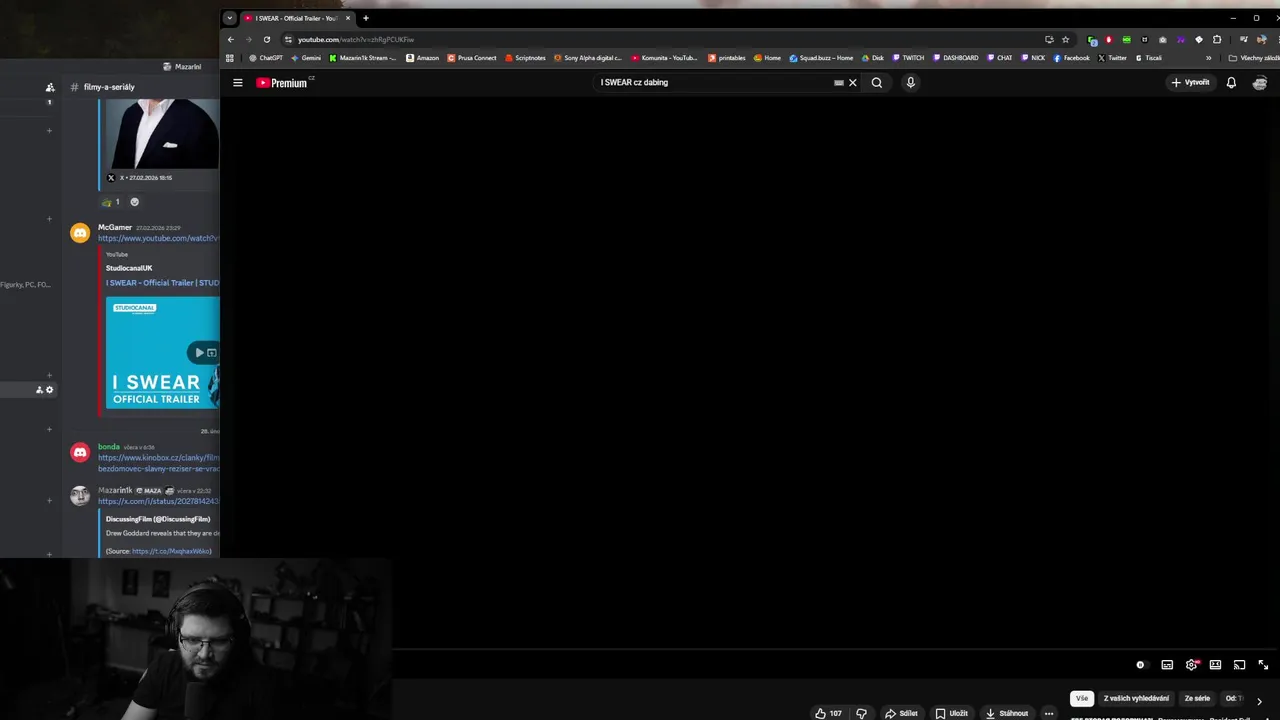The width and height of the screenshot is (1280, 720).
Task: Open the Vytvořit create menu
Action: coord(1190,83)
